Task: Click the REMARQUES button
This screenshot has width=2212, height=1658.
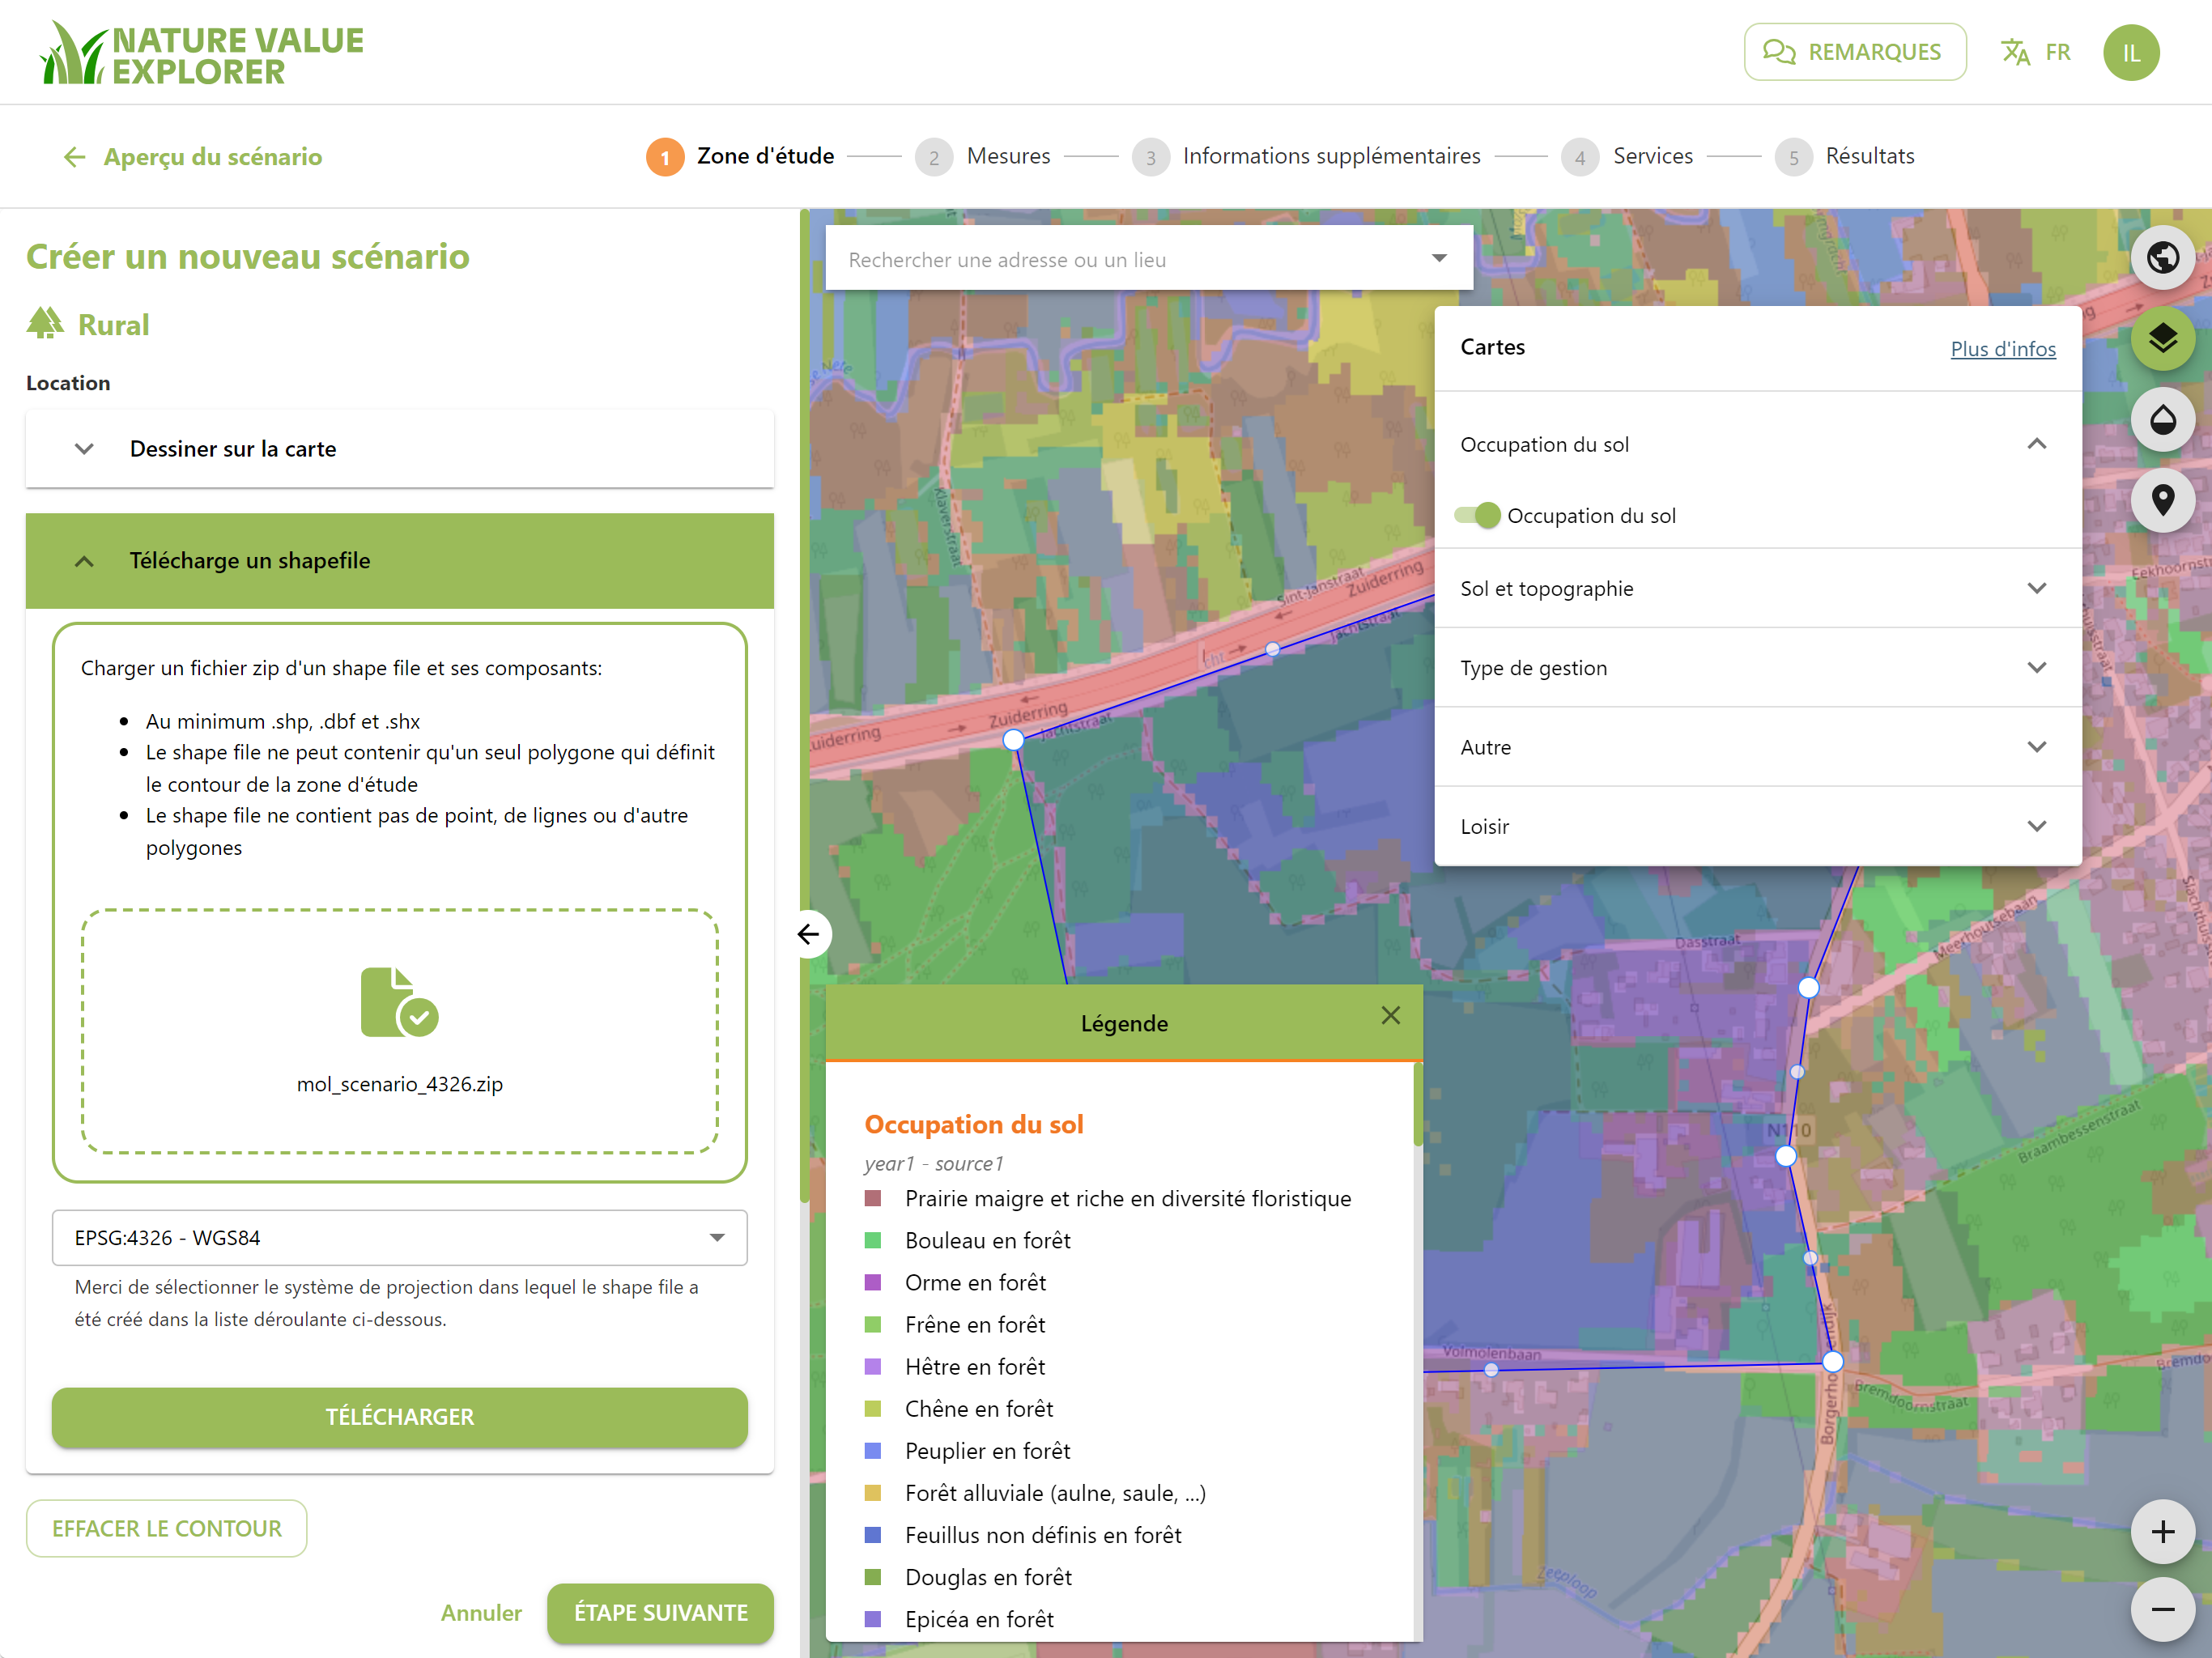Action: click(x=1854, y=52)
